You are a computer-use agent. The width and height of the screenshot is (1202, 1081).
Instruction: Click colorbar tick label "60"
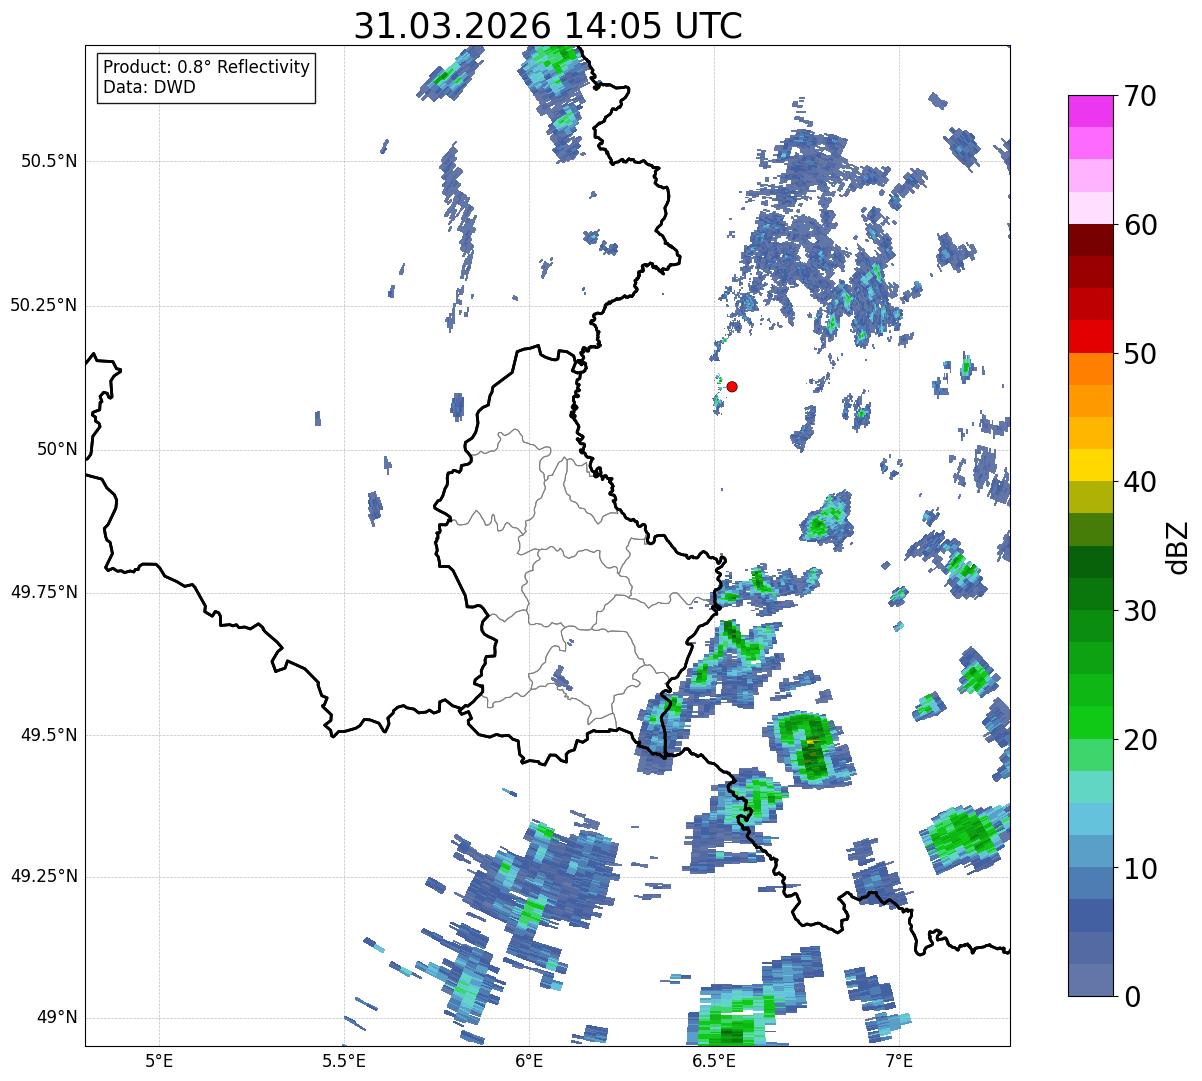[x=1140, y=225]
